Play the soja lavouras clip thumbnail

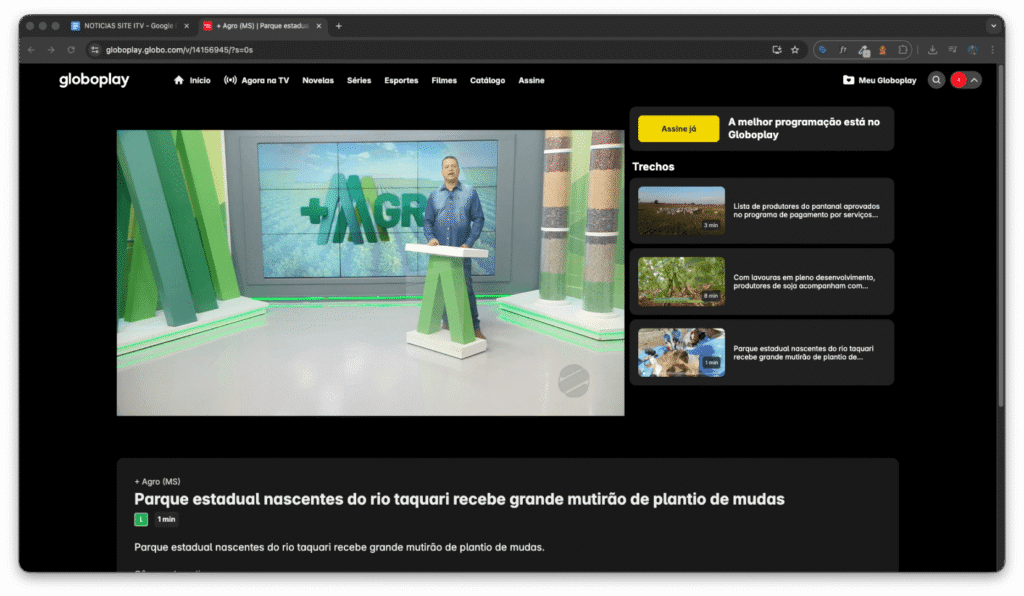(681, 282)
